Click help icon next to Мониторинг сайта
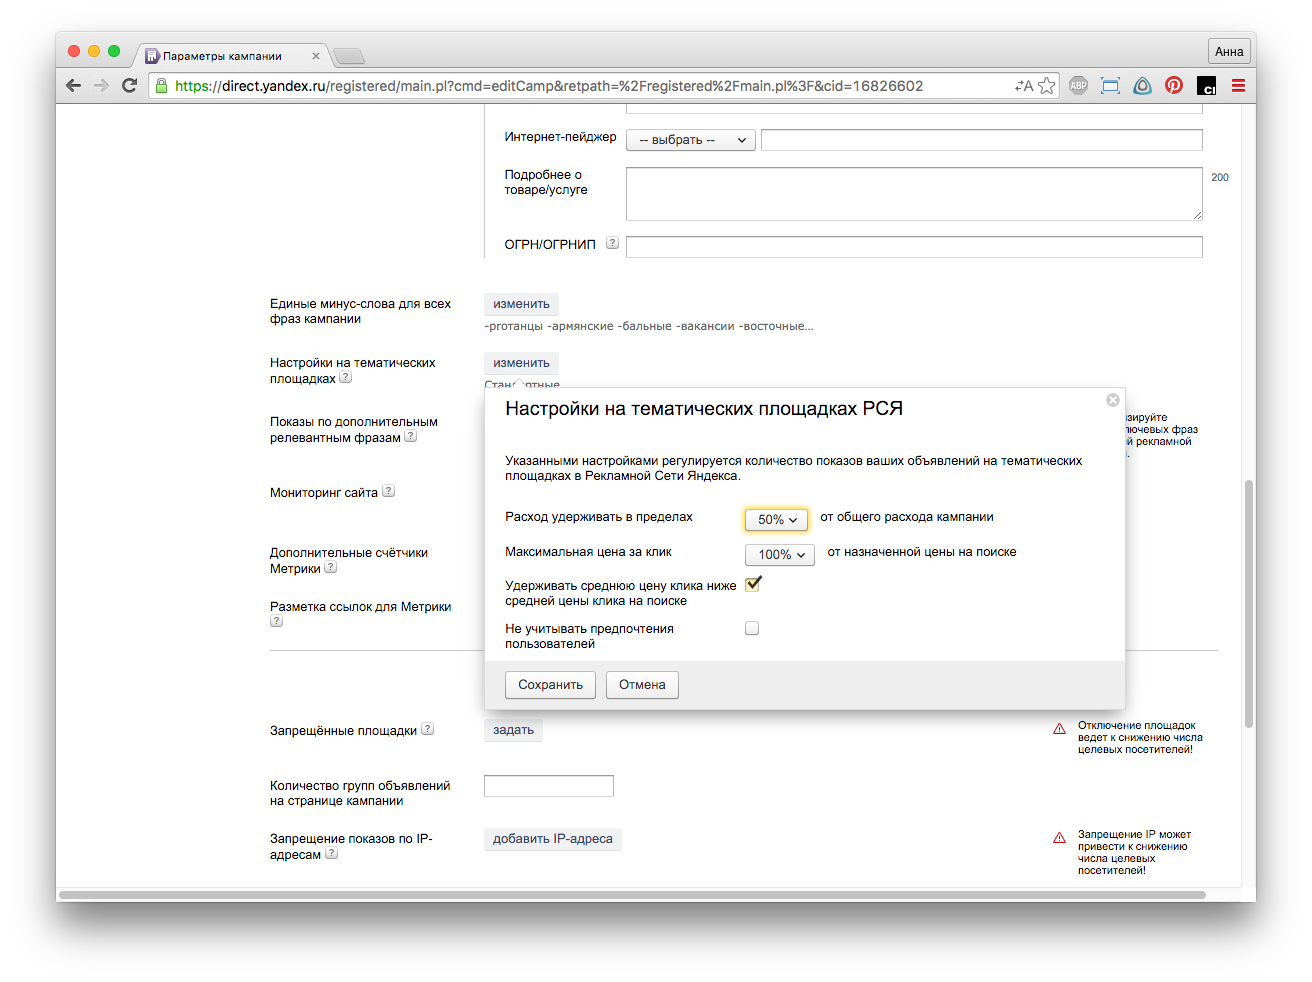The height and width of the screenshot is (982, 1312). (389, 491)
